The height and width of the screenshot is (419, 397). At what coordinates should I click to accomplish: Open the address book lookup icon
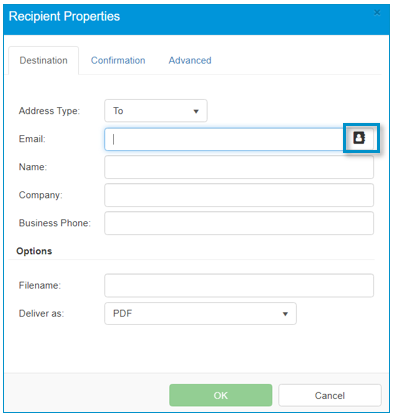359,138
